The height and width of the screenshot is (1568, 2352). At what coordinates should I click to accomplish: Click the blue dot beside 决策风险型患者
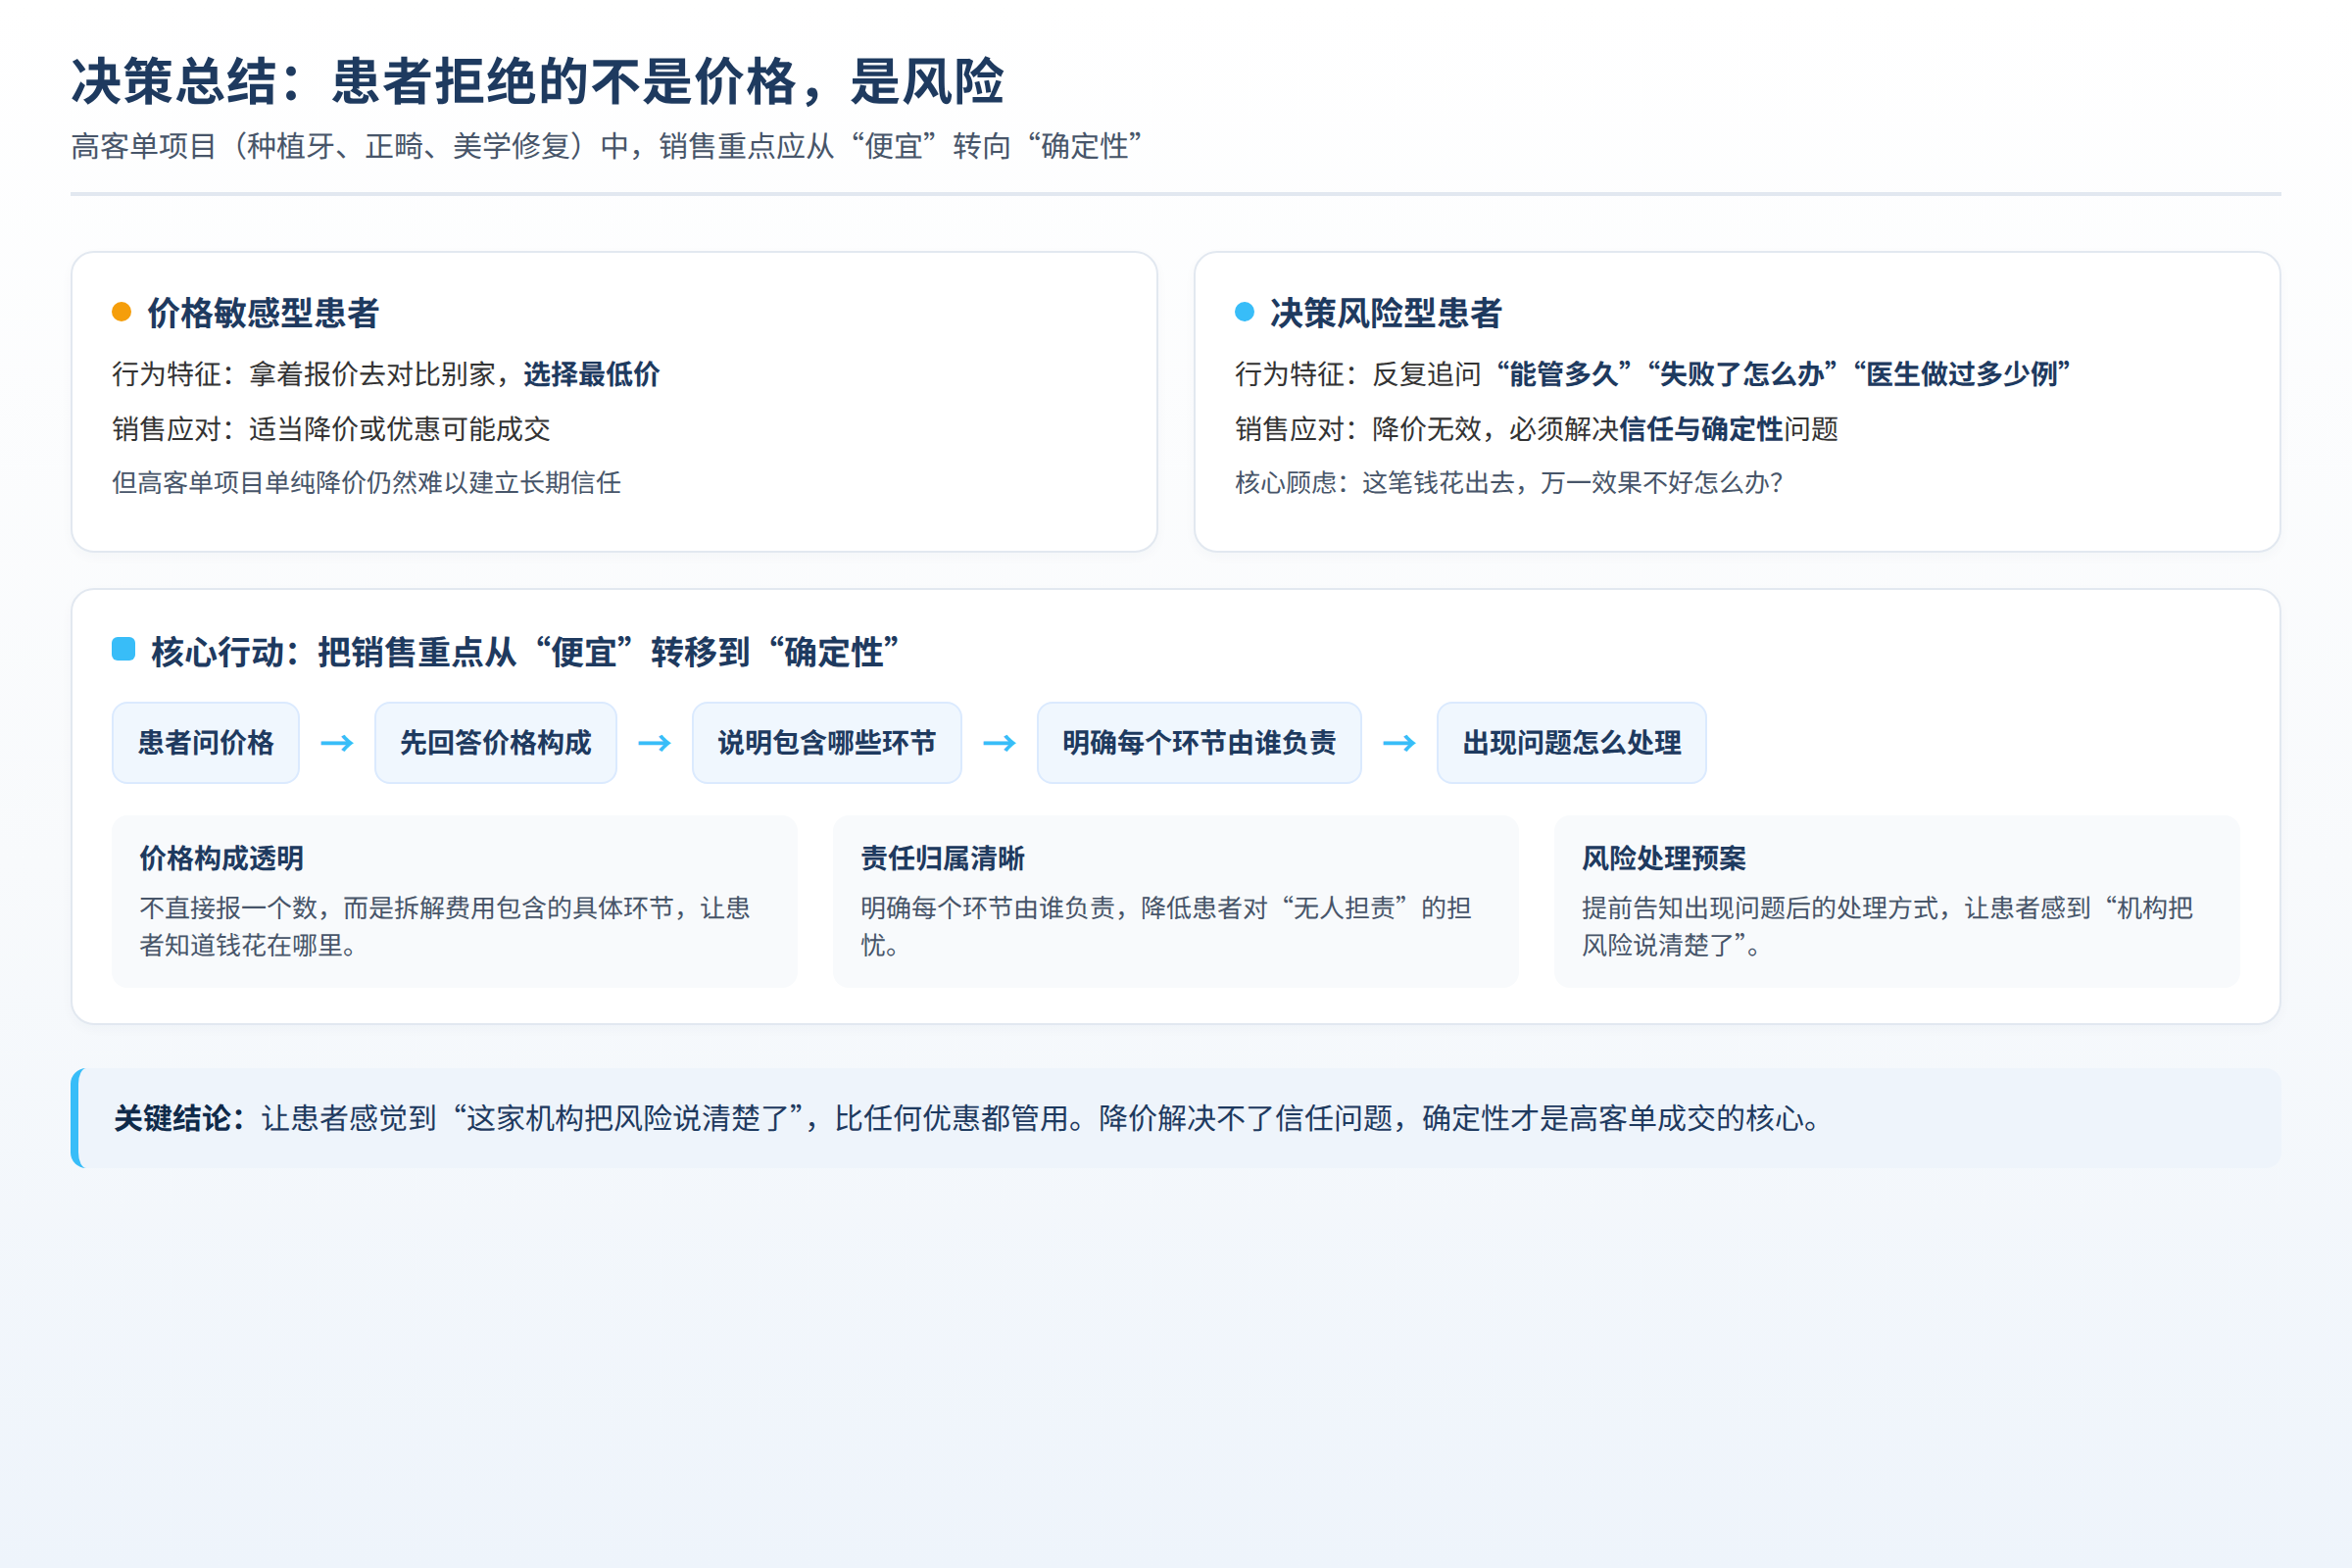coord(1244,312)
